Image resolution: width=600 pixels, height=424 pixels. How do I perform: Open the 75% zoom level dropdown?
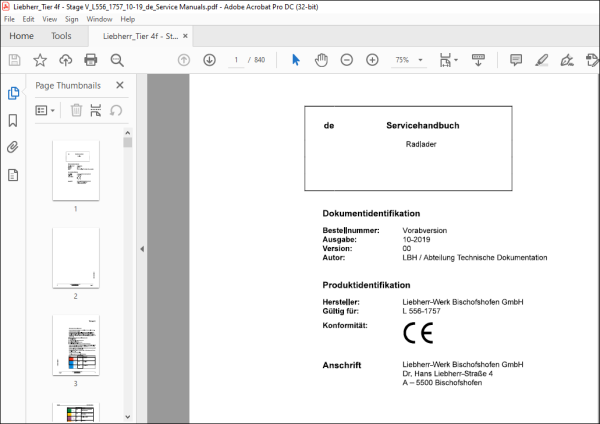click(420, 60)
